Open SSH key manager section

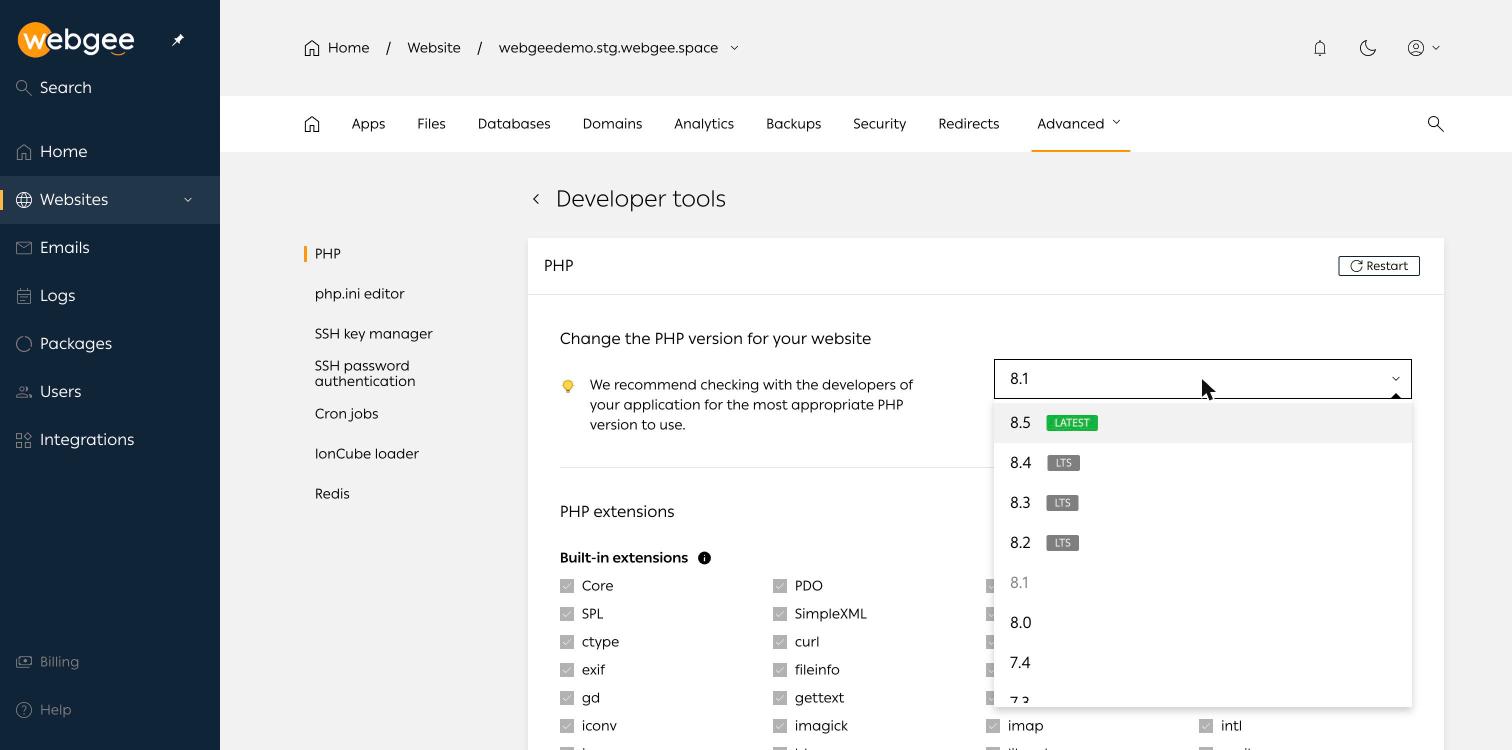click(374, 334)
